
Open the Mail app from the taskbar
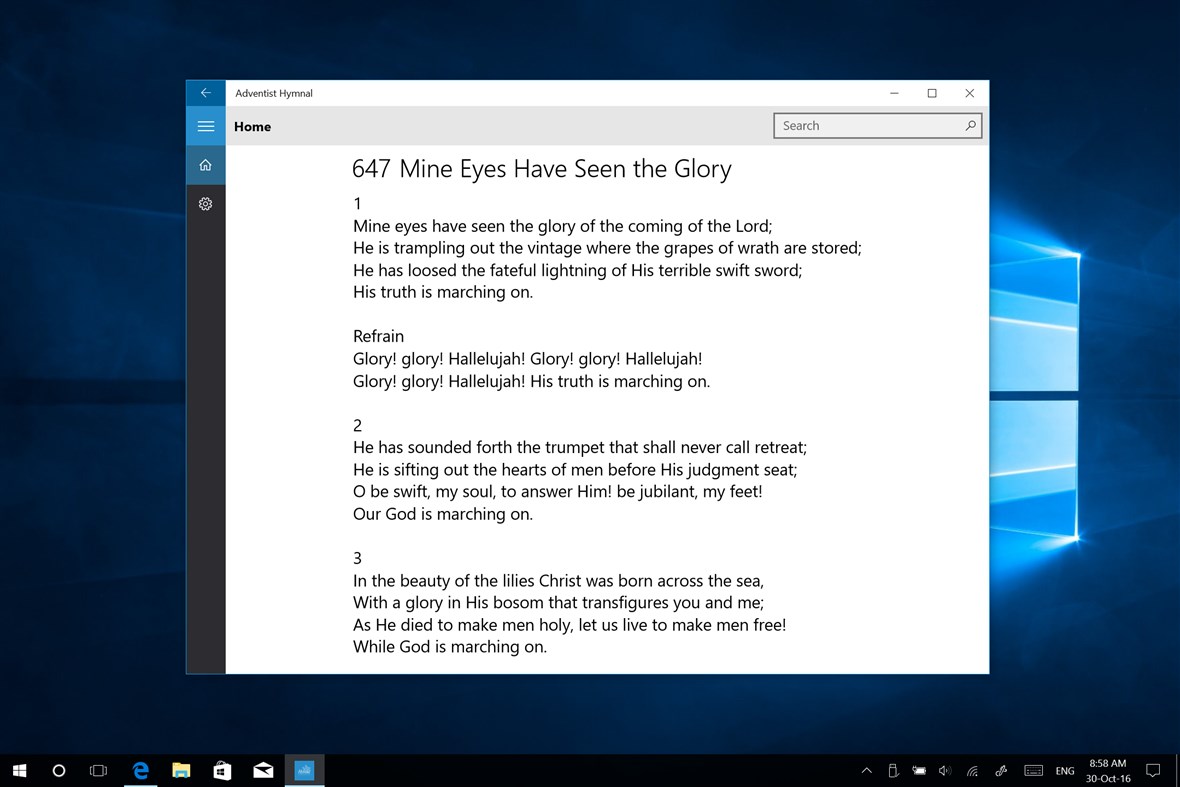(x=263, y=770)
